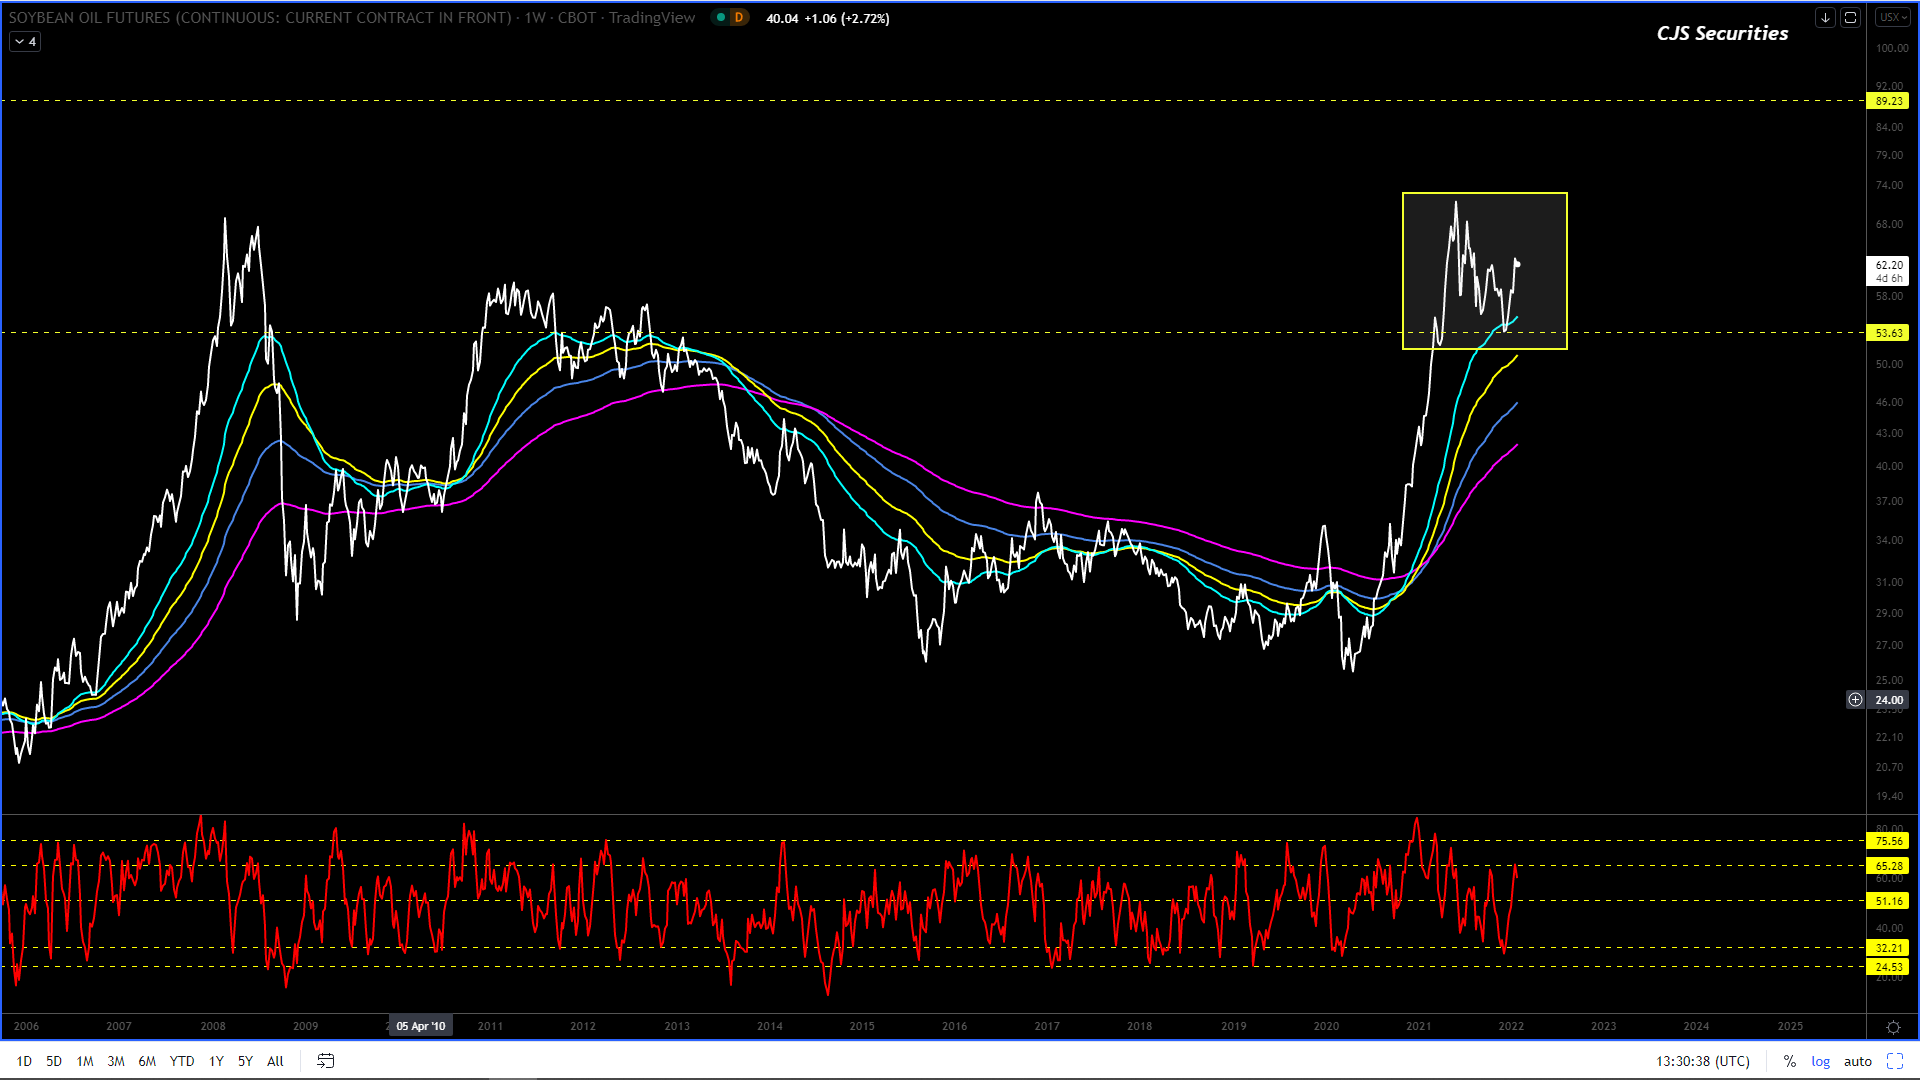Click the Go to date calendar icon
The width and height of the screenshot is (1920, 1080).
[325, 1061]
